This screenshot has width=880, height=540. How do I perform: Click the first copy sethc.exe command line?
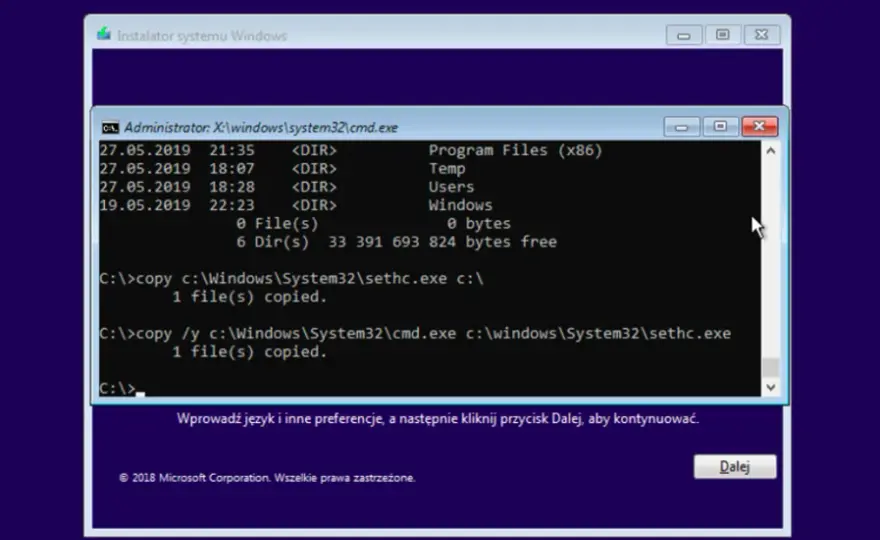(291, 278)
